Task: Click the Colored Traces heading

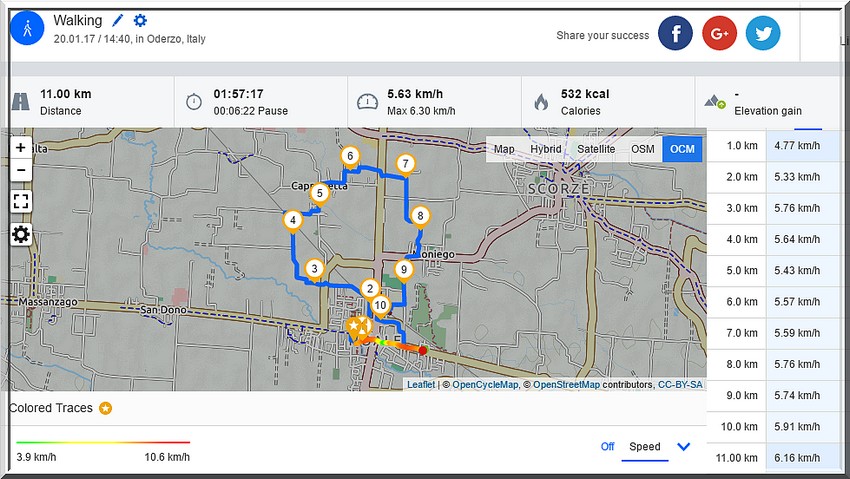Action: point(51,408)
